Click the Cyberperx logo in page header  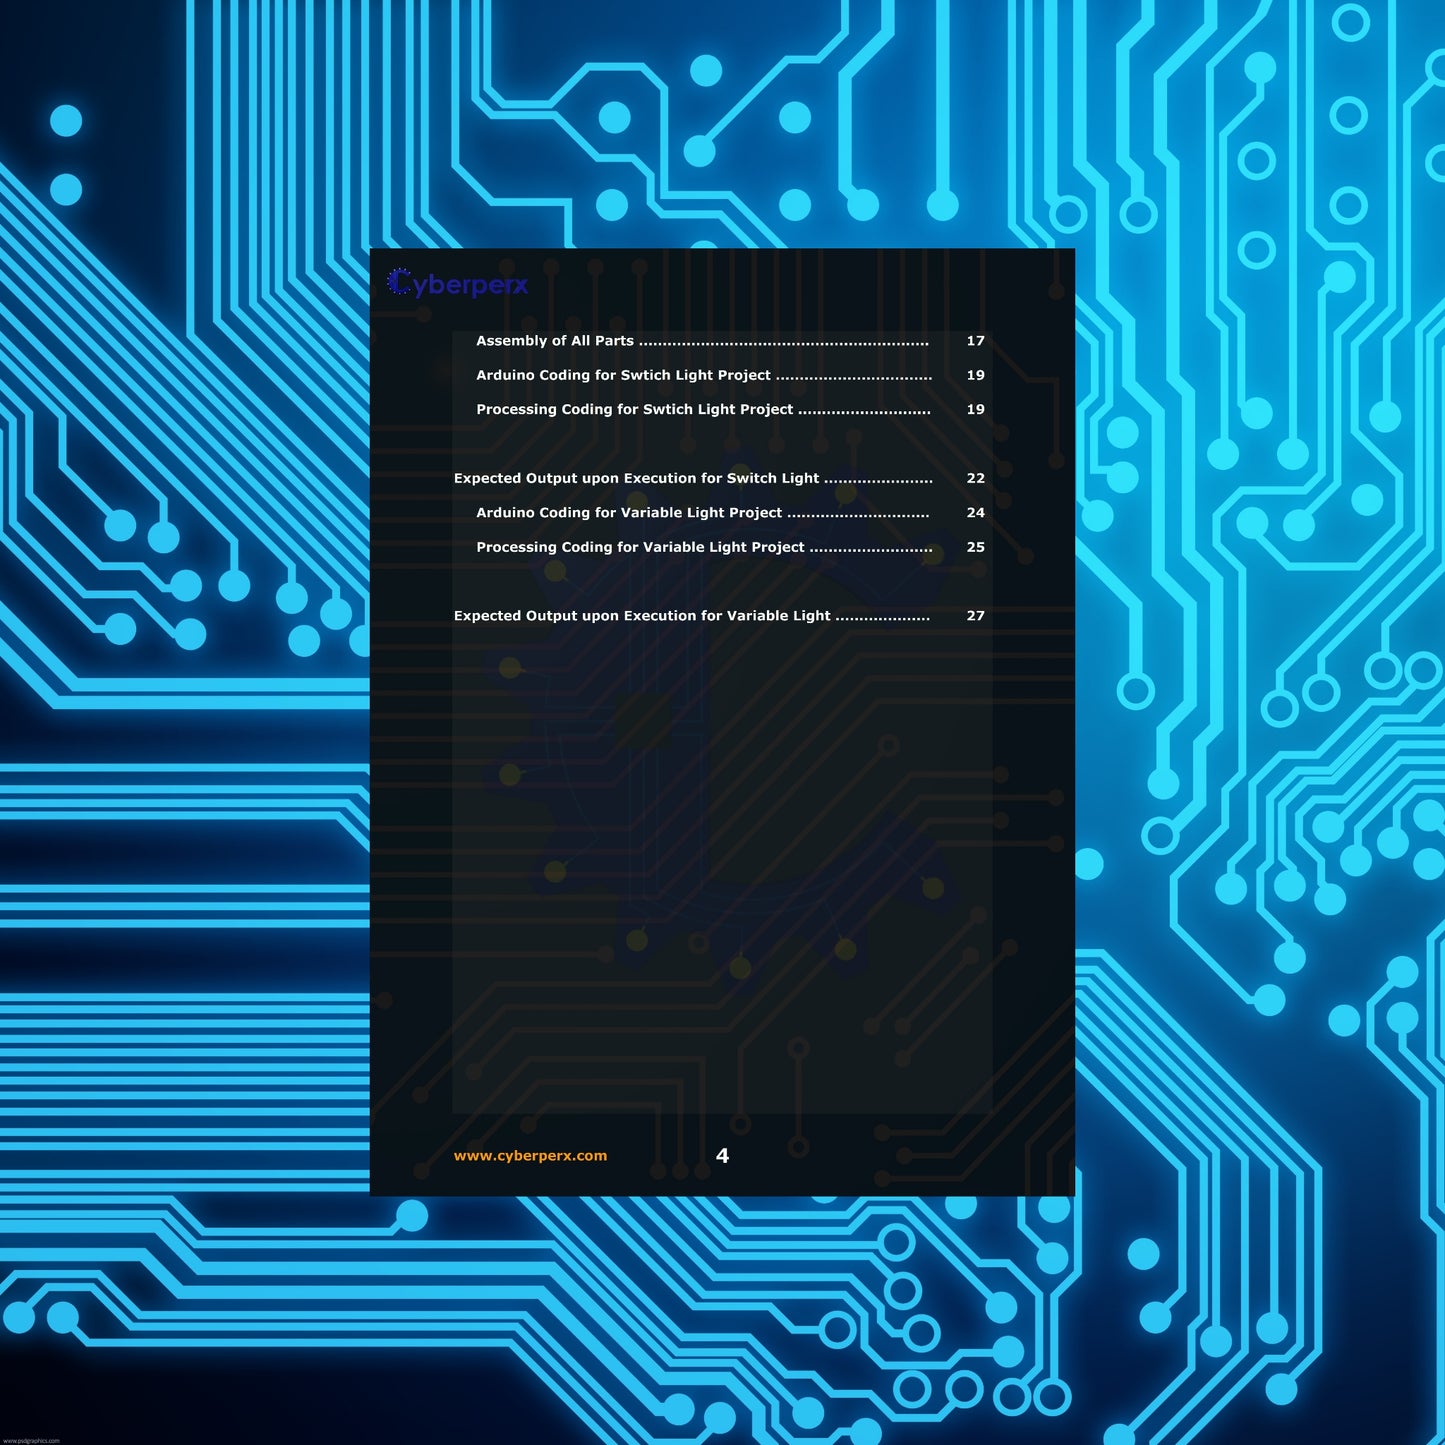[458, 285]
